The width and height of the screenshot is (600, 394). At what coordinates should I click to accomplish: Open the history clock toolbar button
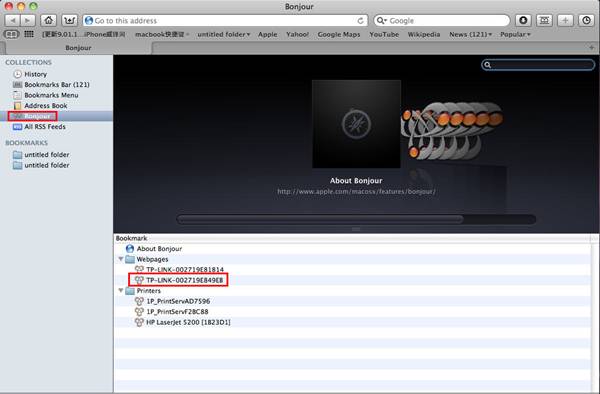point(586,20)
